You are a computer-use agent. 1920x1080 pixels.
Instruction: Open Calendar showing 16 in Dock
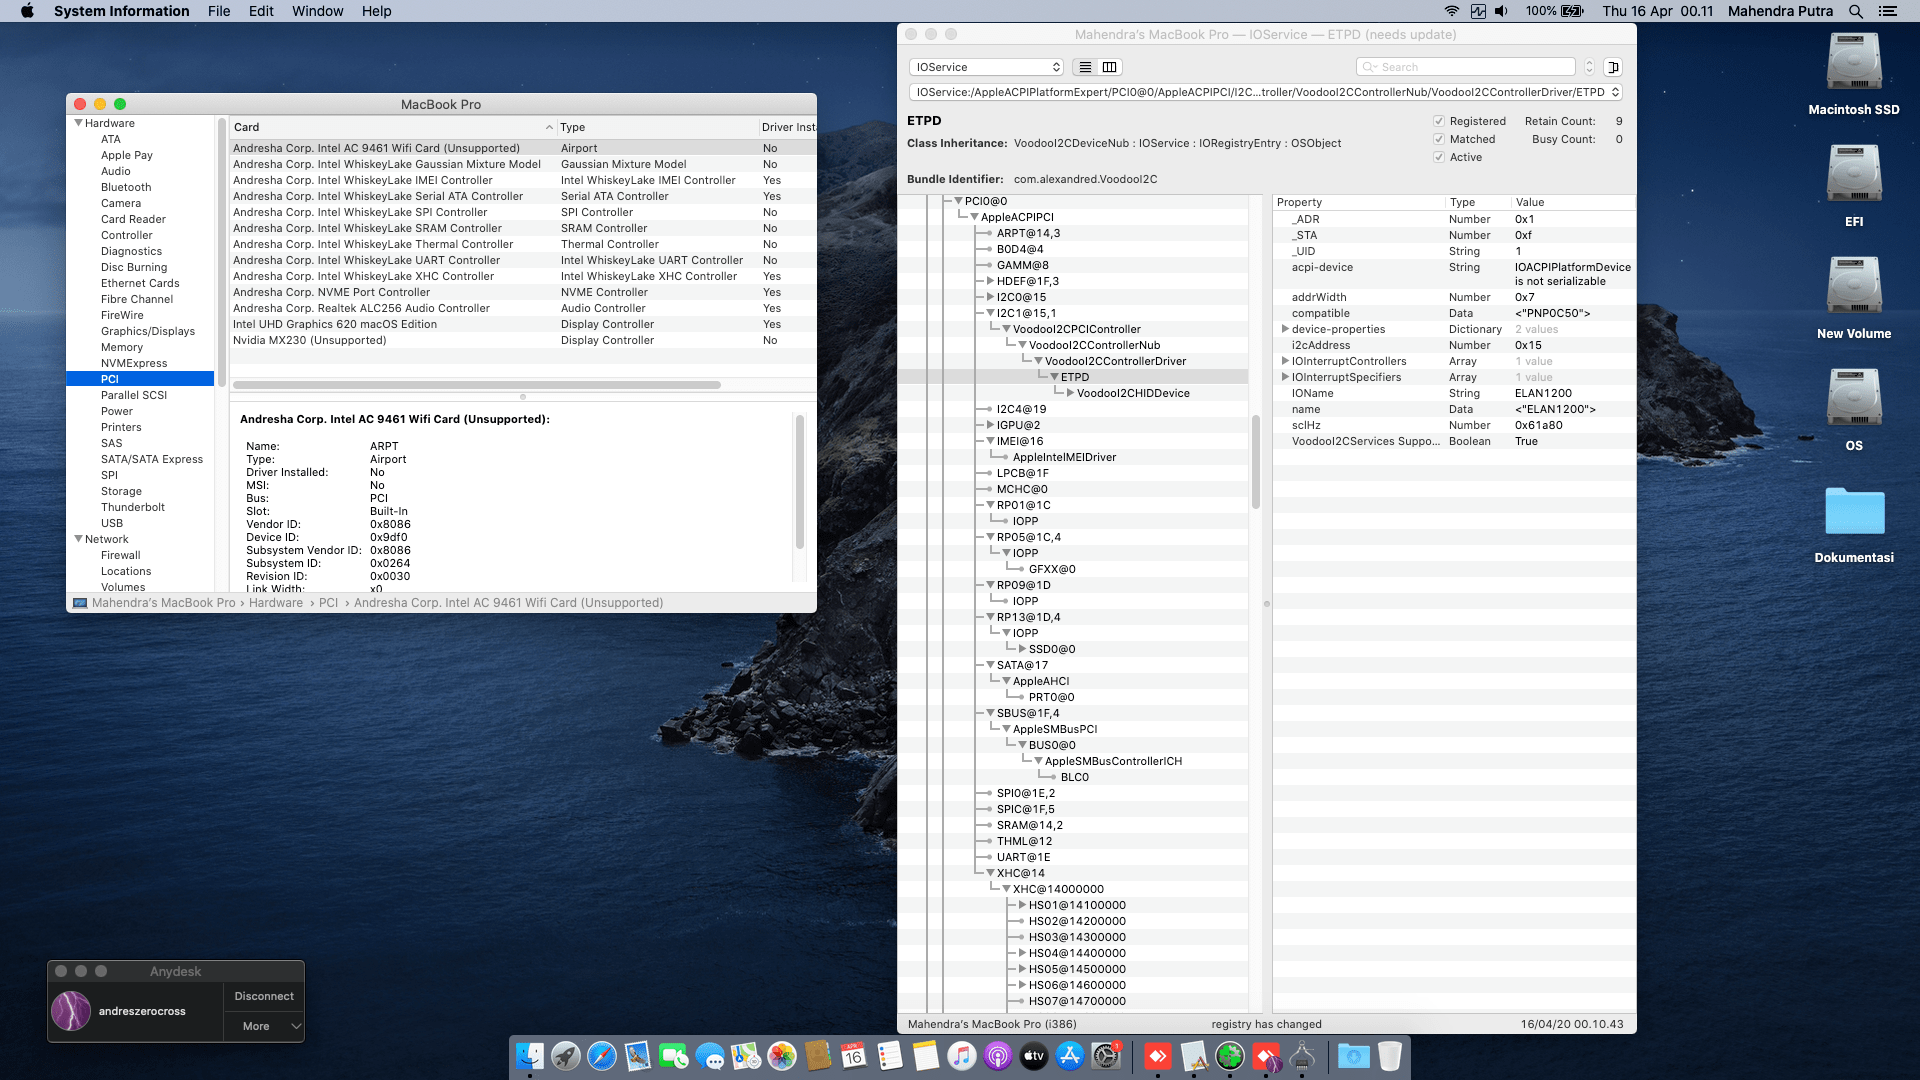(854, 1056)
